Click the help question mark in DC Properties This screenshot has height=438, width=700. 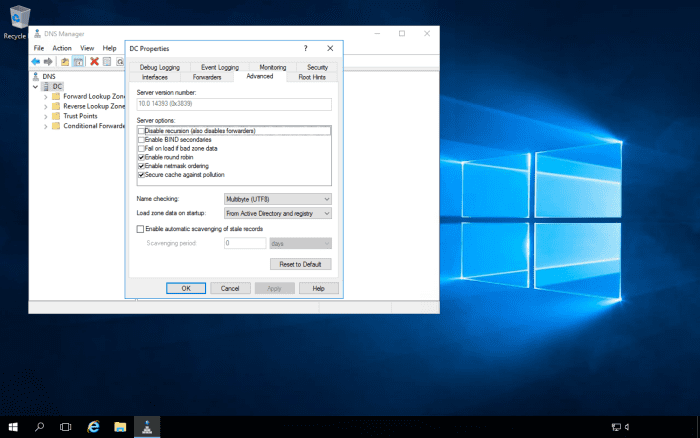pyautogui.click(x=305, y=48)
